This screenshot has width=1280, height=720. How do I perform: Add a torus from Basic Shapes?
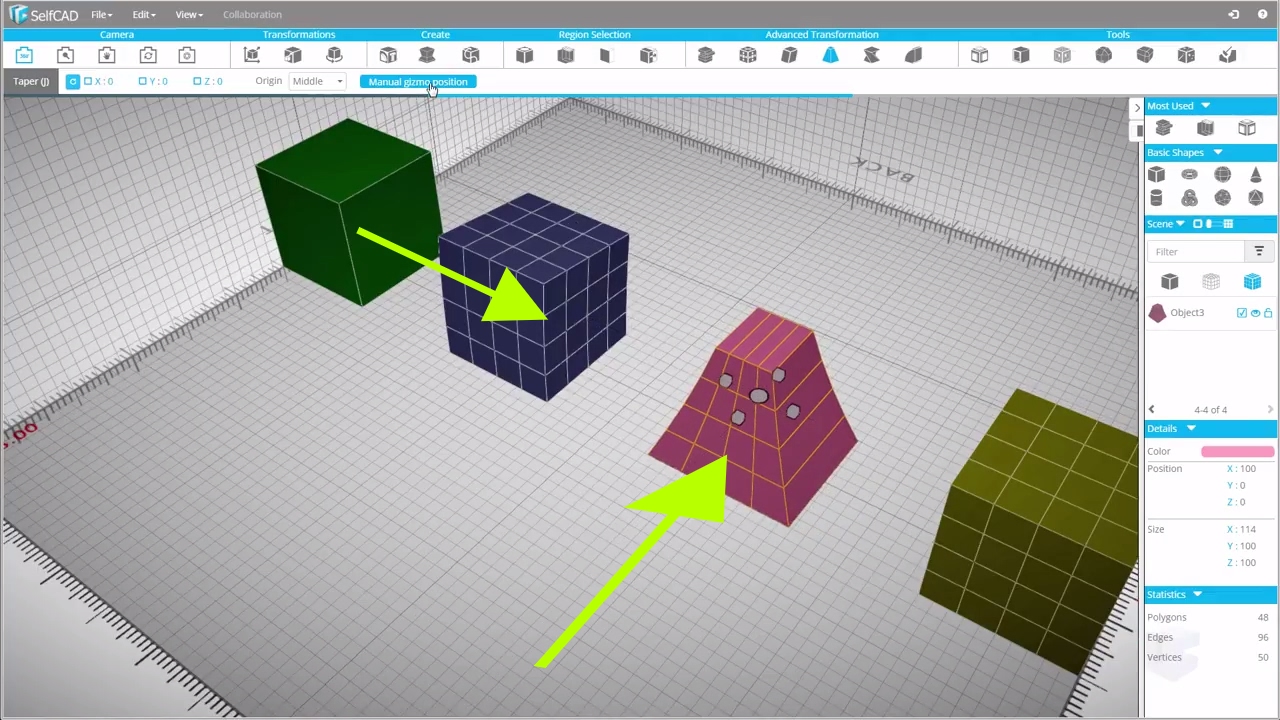[x=1189, y=175]
